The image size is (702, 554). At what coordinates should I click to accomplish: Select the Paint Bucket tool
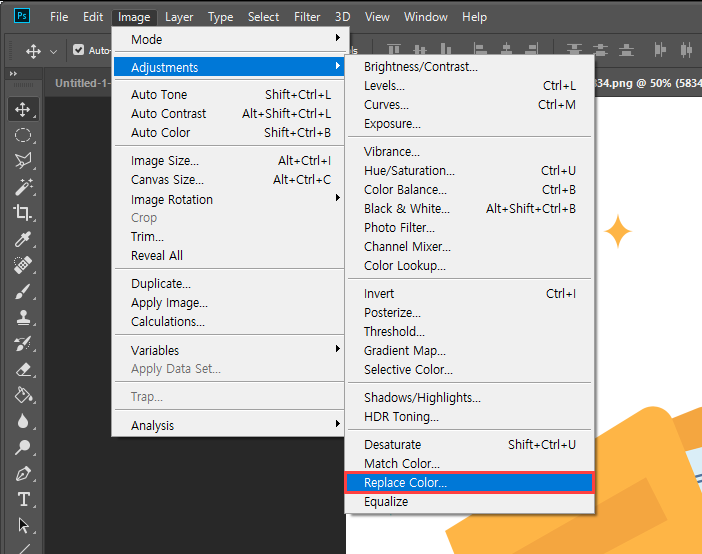point(23,395)
